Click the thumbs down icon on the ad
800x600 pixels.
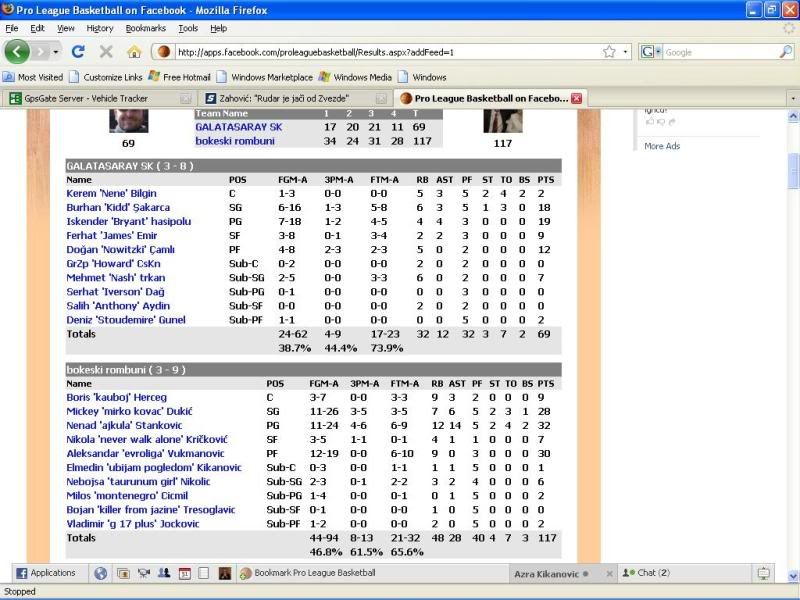(661, 121)
